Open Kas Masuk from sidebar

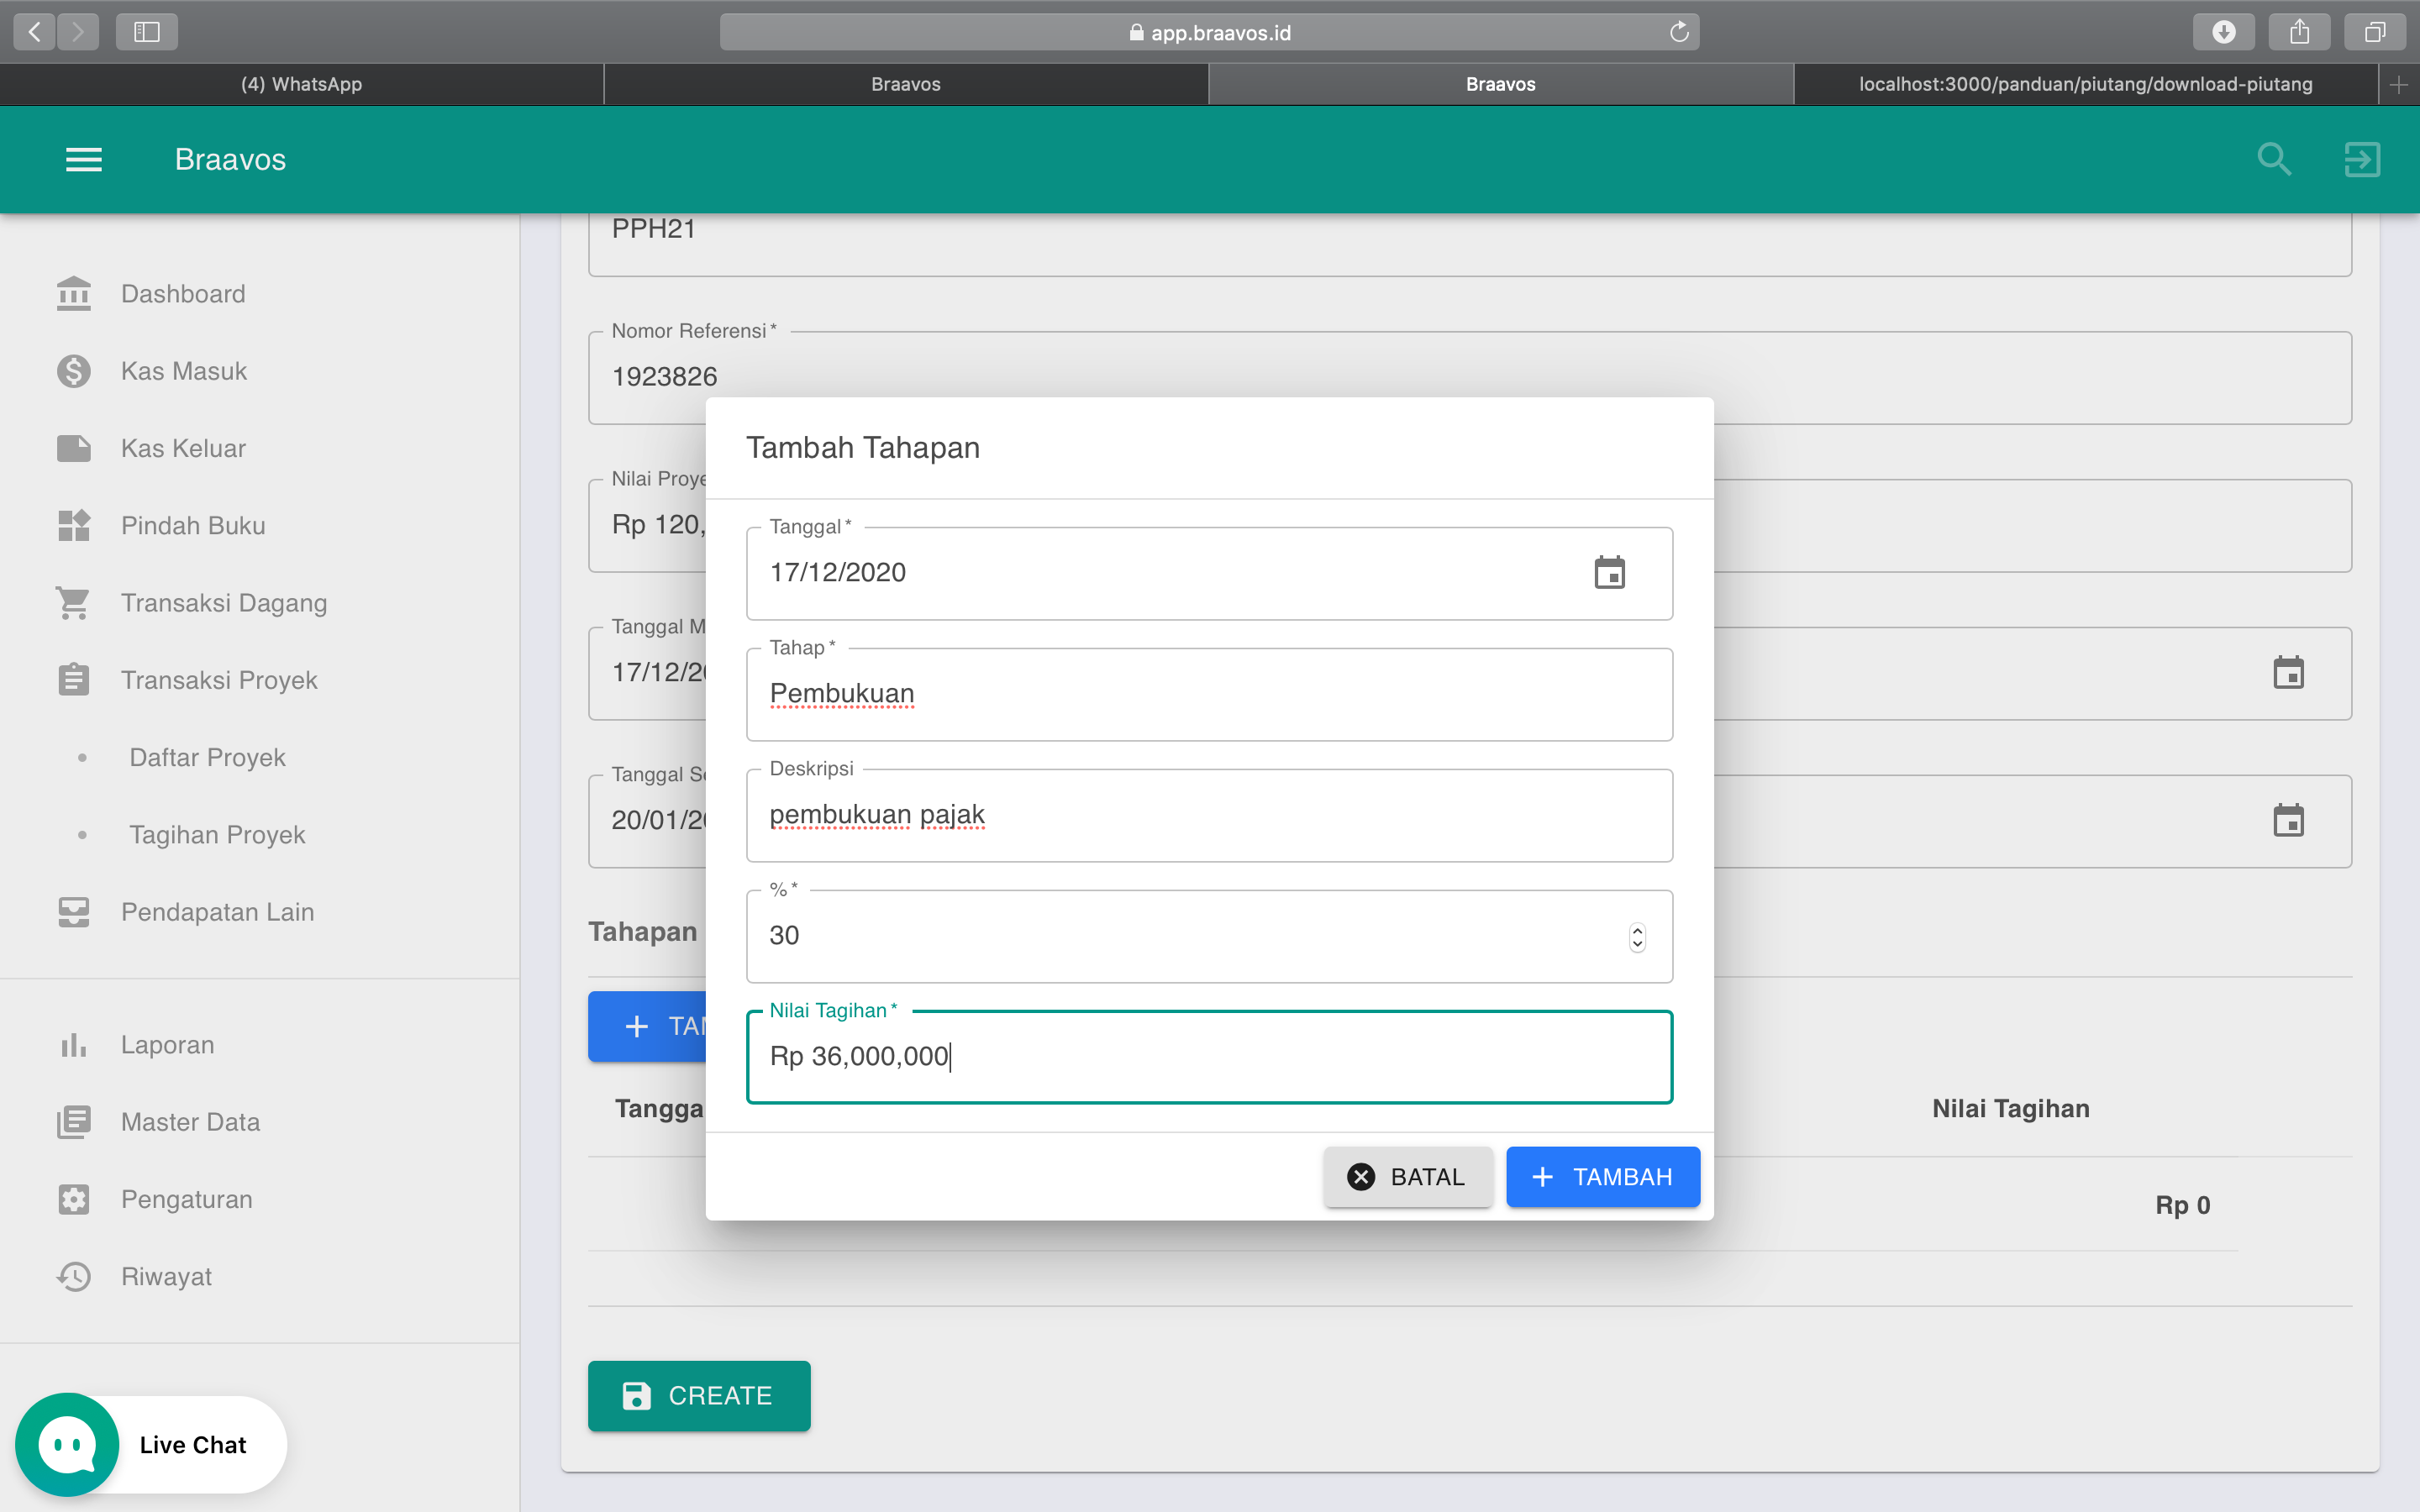(x=183, y=371)
